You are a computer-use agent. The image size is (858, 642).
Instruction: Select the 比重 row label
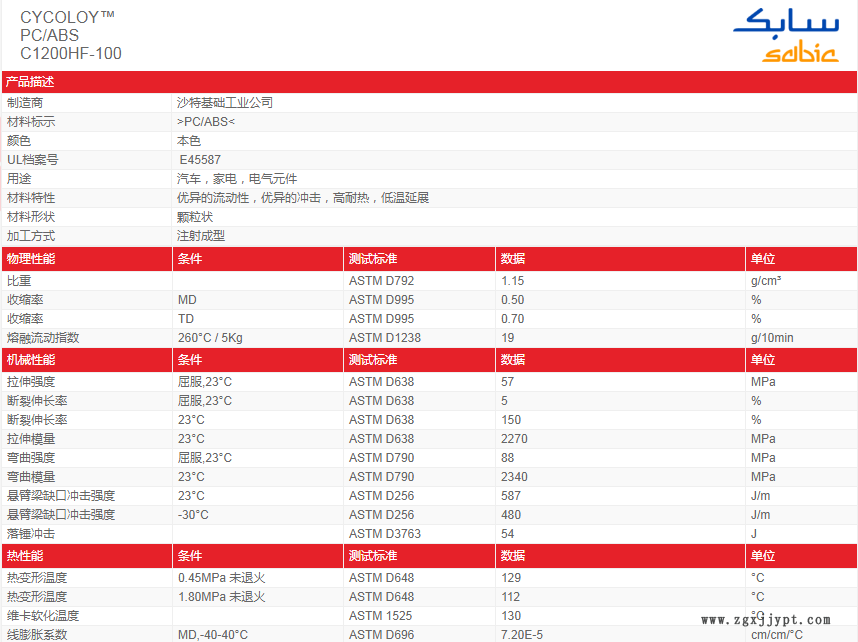coord(19,281)
